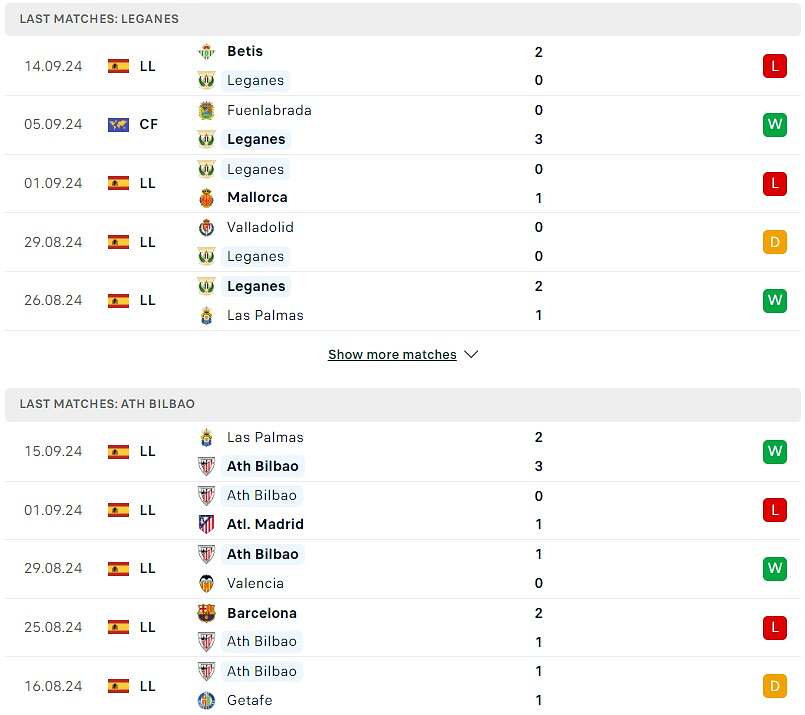This screenshot has height=715, width=805.
Task: Click the Valencia club crest icon
Action: tap(207, 583)
